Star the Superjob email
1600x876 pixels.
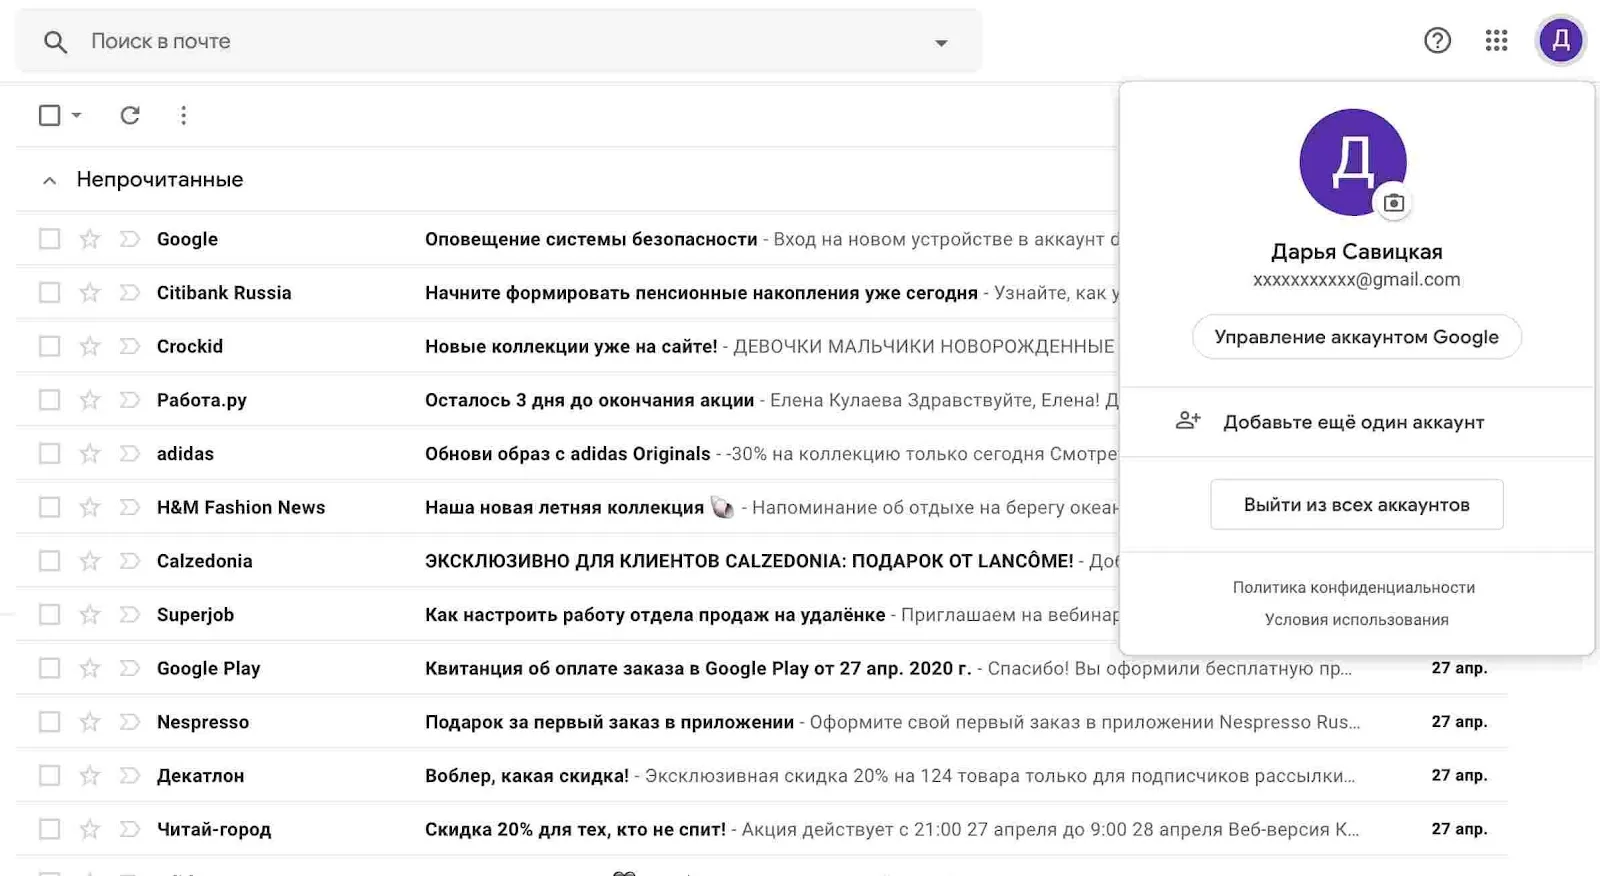point(90,614)
